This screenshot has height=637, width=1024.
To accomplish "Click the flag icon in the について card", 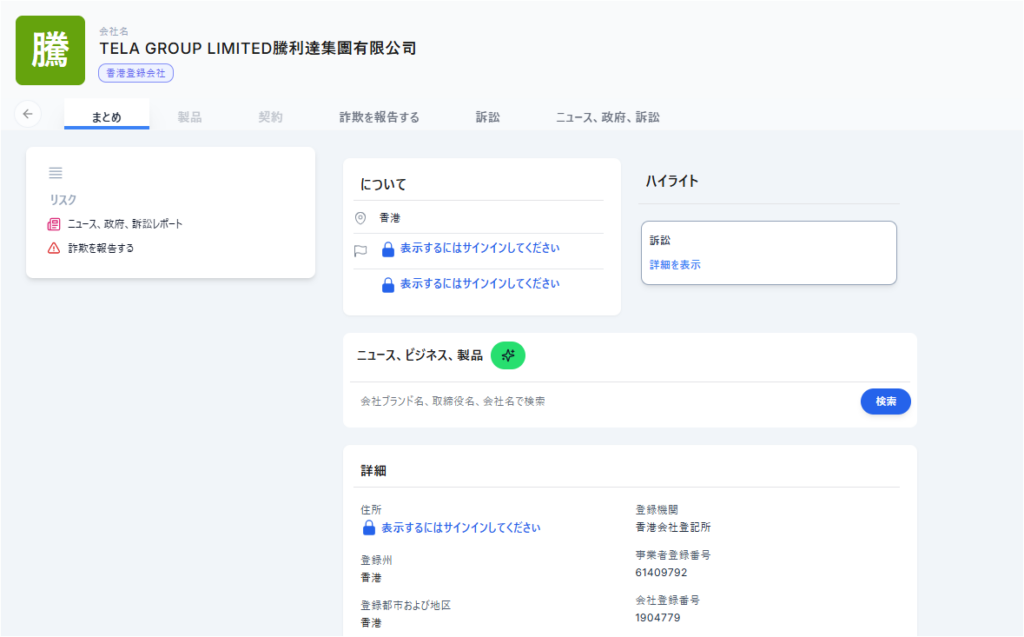I will 360,251.
